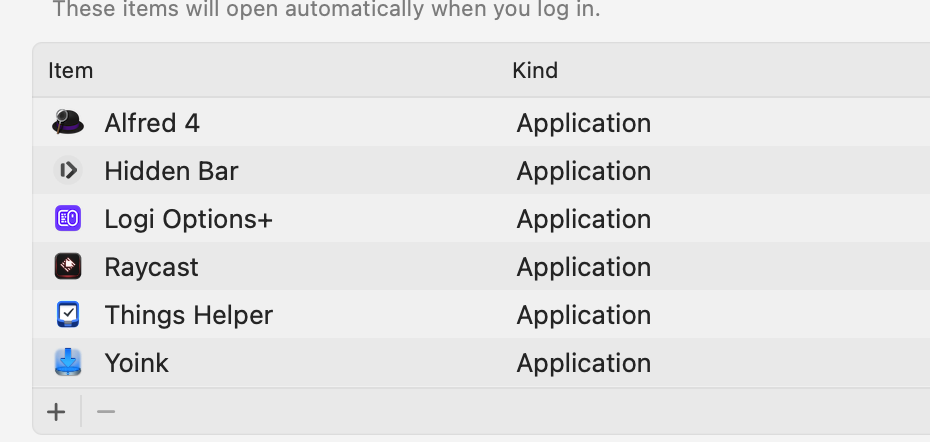Image resolution: width=930 pixels, height=442 pixels.
Task: Select the Raycast entry name
Action: click(151, 267)
